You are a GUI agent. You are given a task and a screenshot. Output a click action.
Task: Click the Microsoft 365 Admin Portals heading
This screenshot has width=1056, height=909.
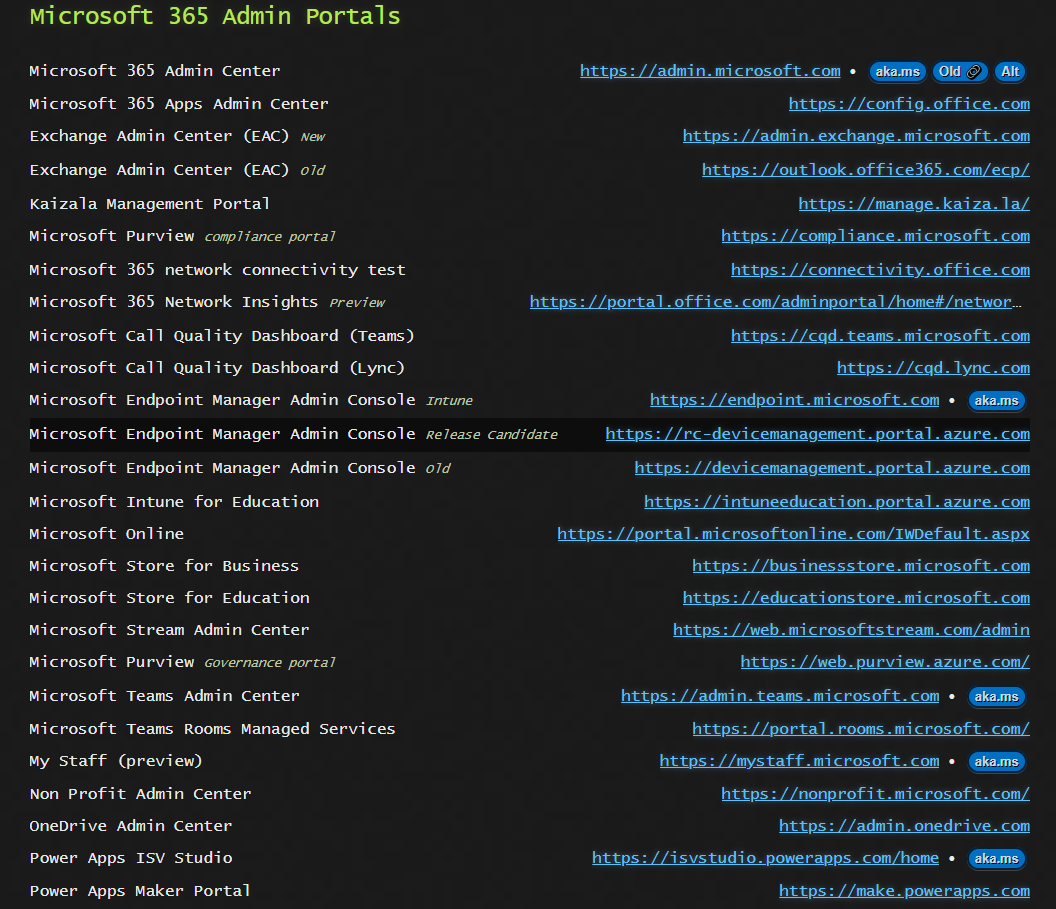pos(215,15)
